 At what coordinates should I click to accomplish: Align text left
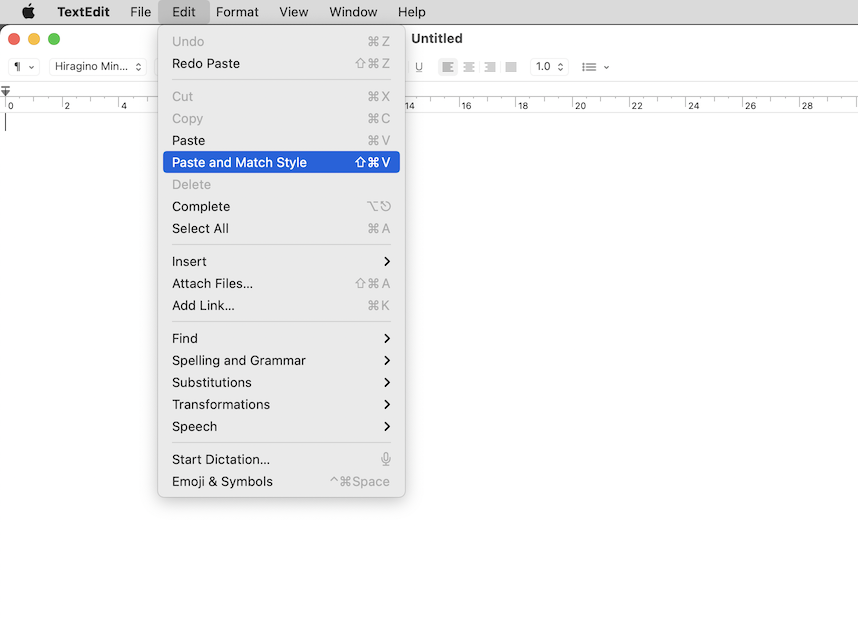point(448,67)
